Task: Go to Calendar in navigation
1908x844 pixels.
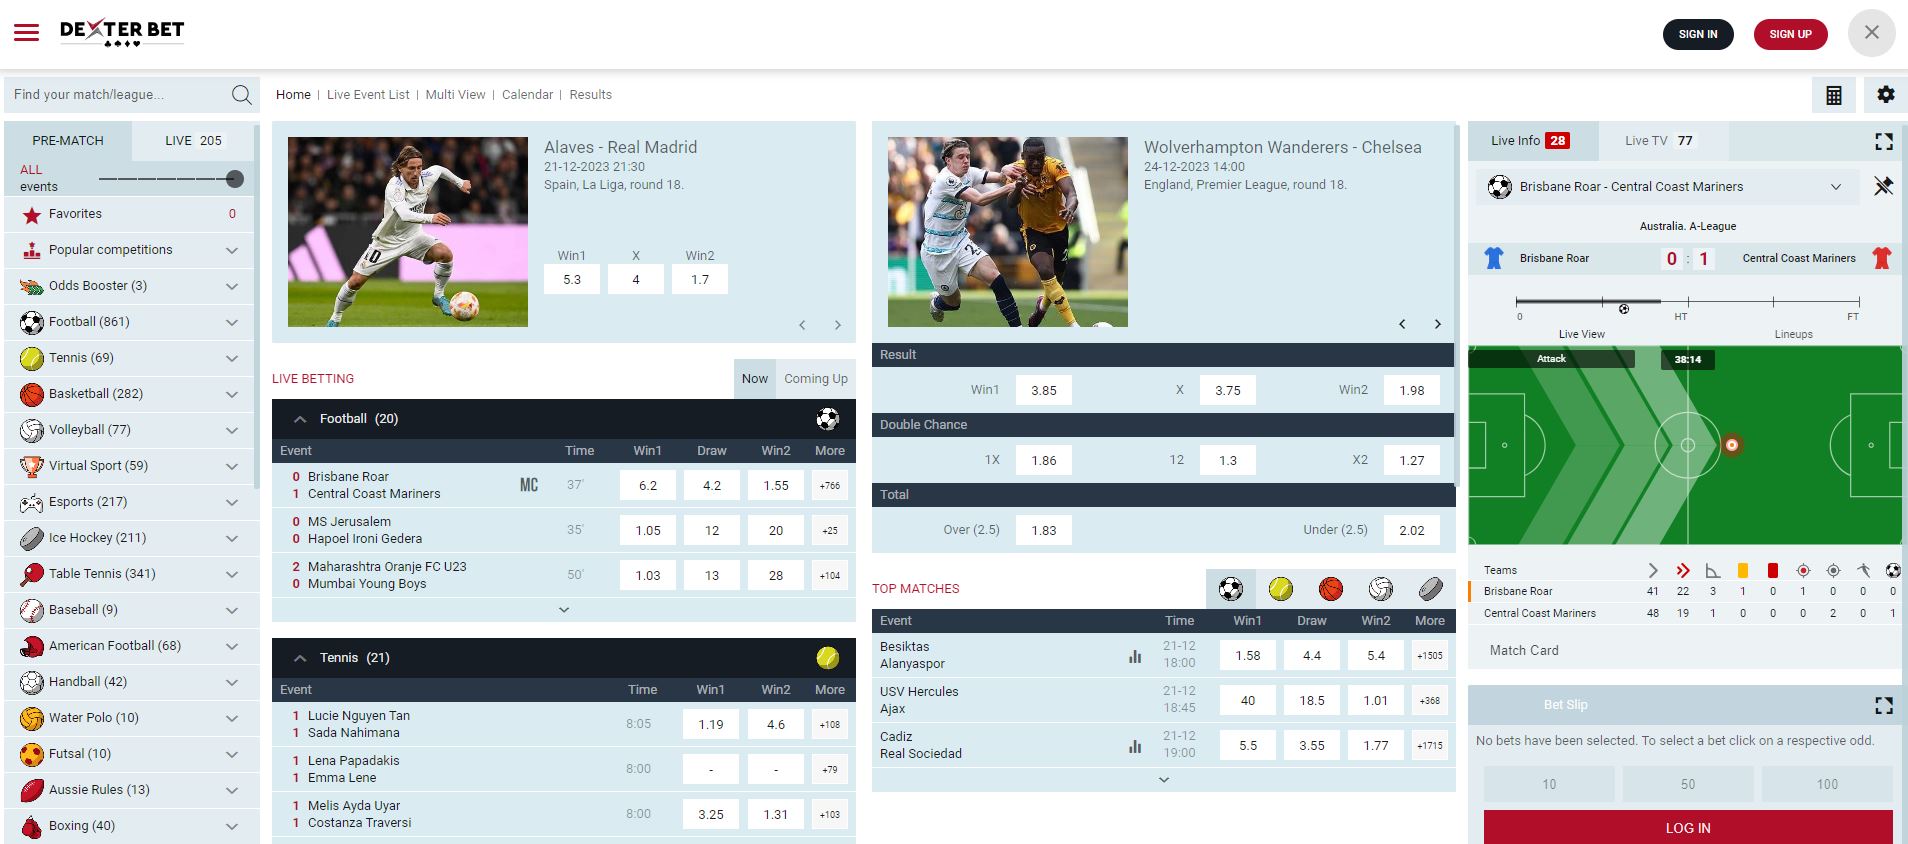Action: pos(527,95)
